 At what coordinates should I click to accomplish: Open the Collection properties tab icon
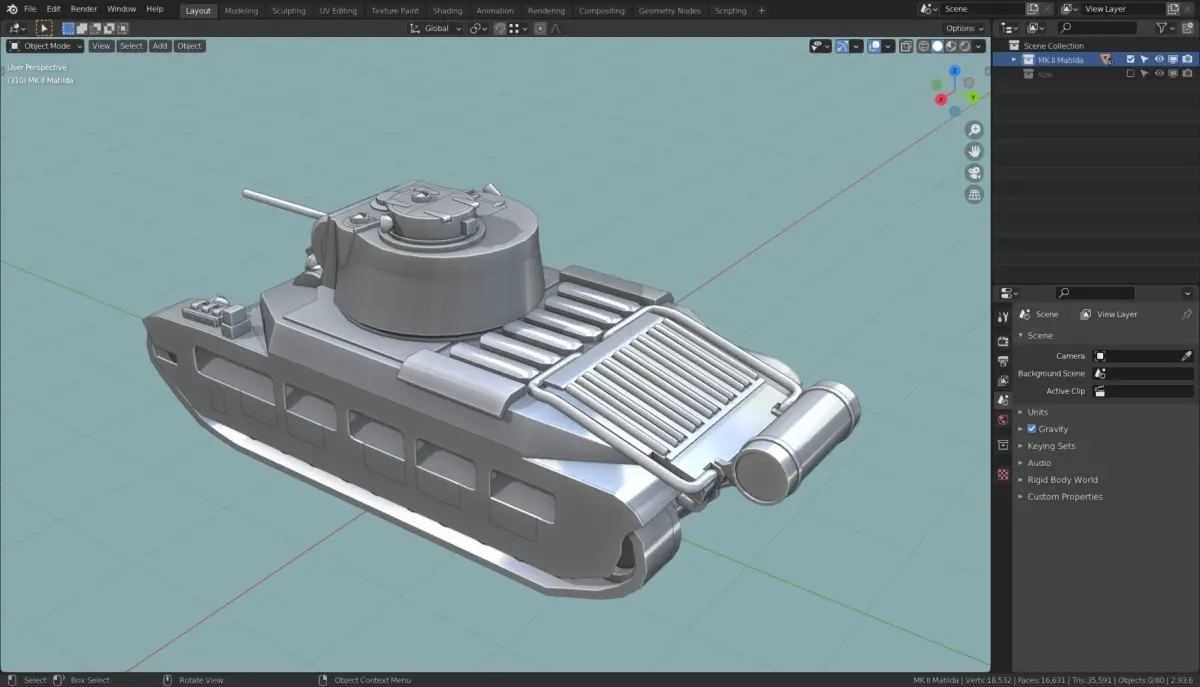point(1003,444)
